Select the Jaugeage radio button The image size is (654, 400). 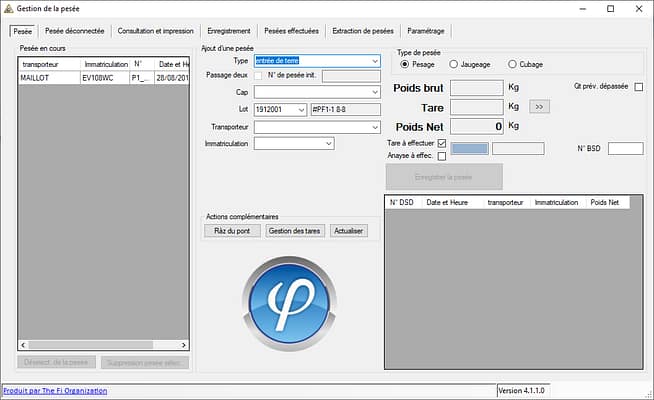tap(454, 64)
